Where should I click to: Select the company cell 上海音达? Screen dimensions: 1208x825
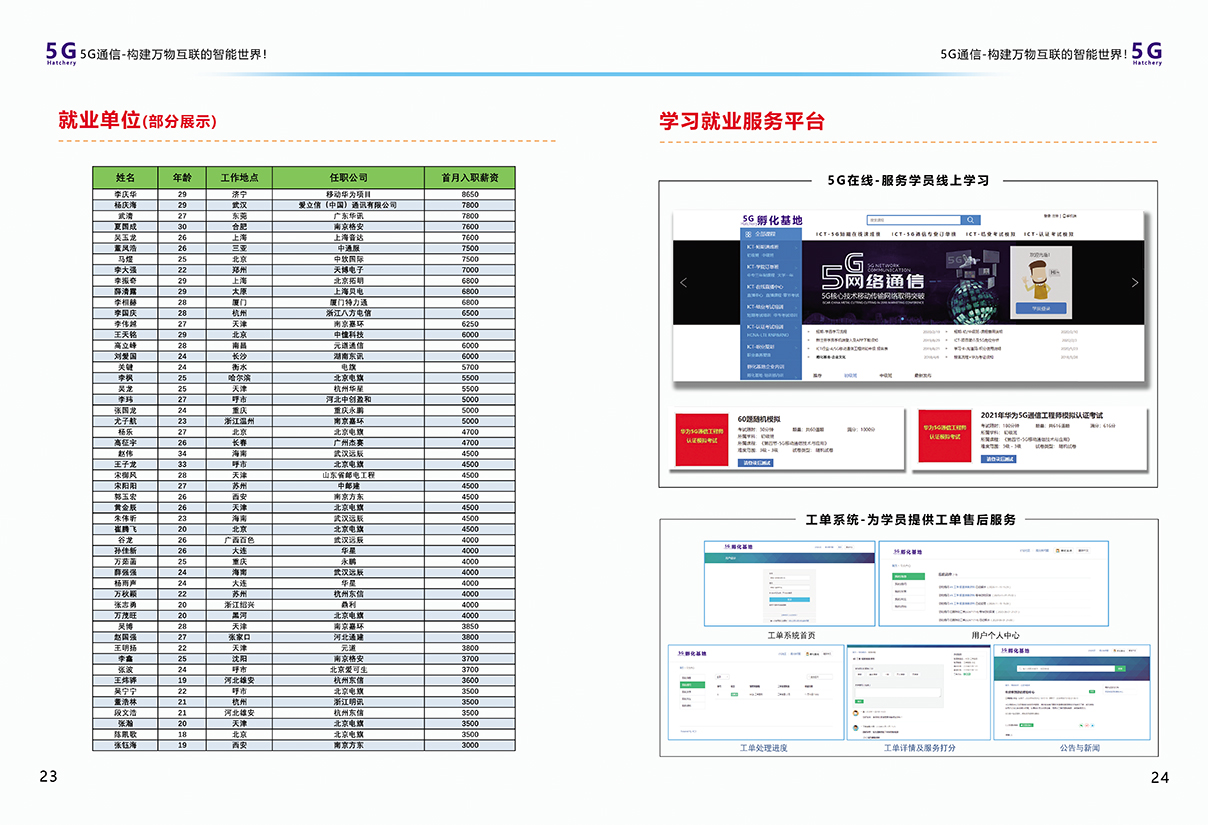[x=349, y=238]
